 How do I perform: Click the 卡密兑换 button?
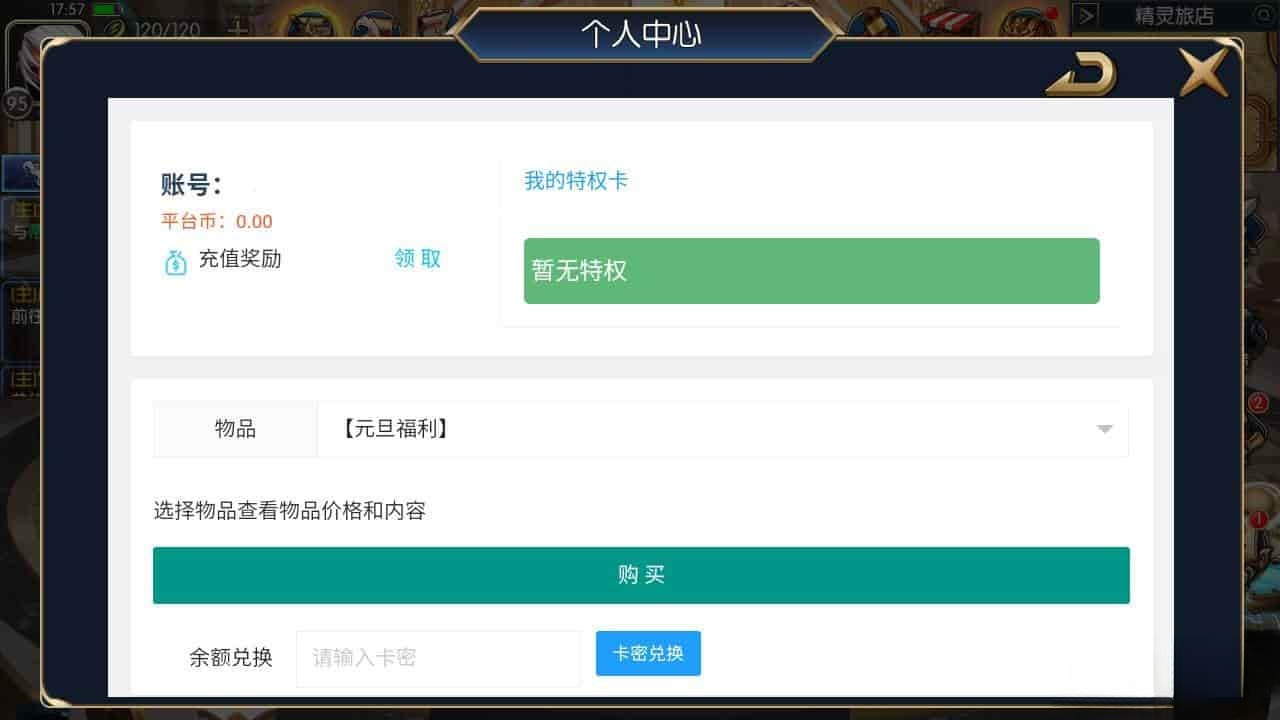[648, 653]
